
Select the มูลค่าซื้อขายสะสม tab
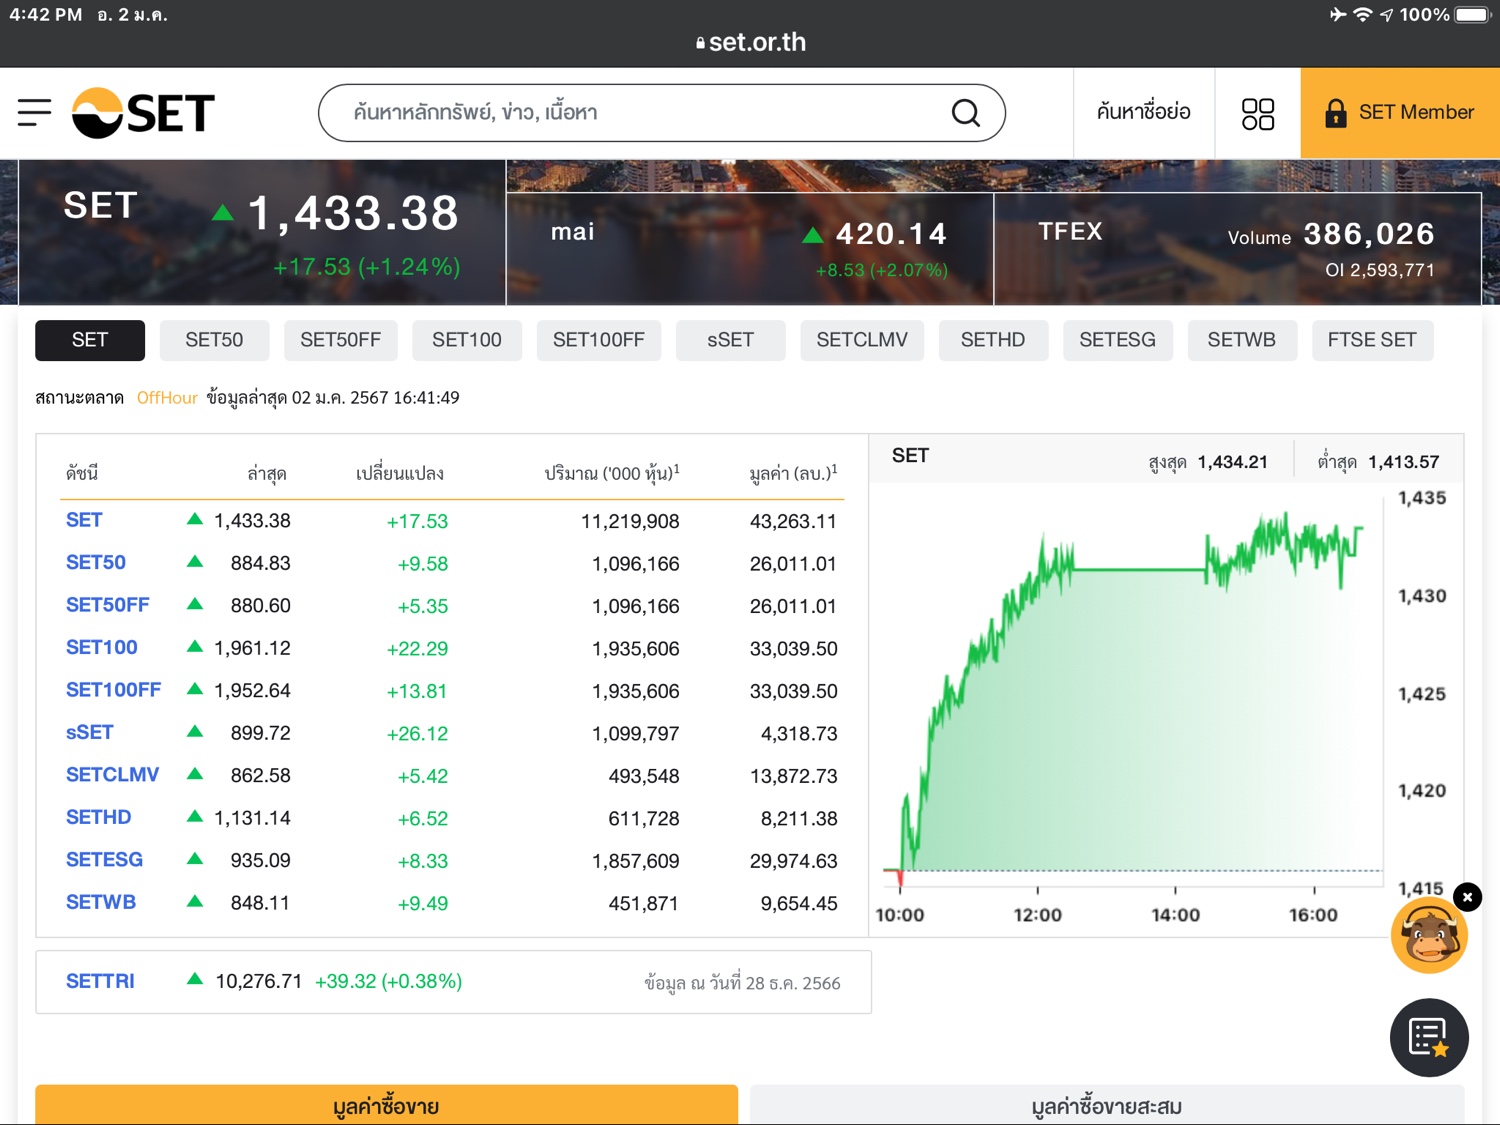click(x=1107, y=1105)
